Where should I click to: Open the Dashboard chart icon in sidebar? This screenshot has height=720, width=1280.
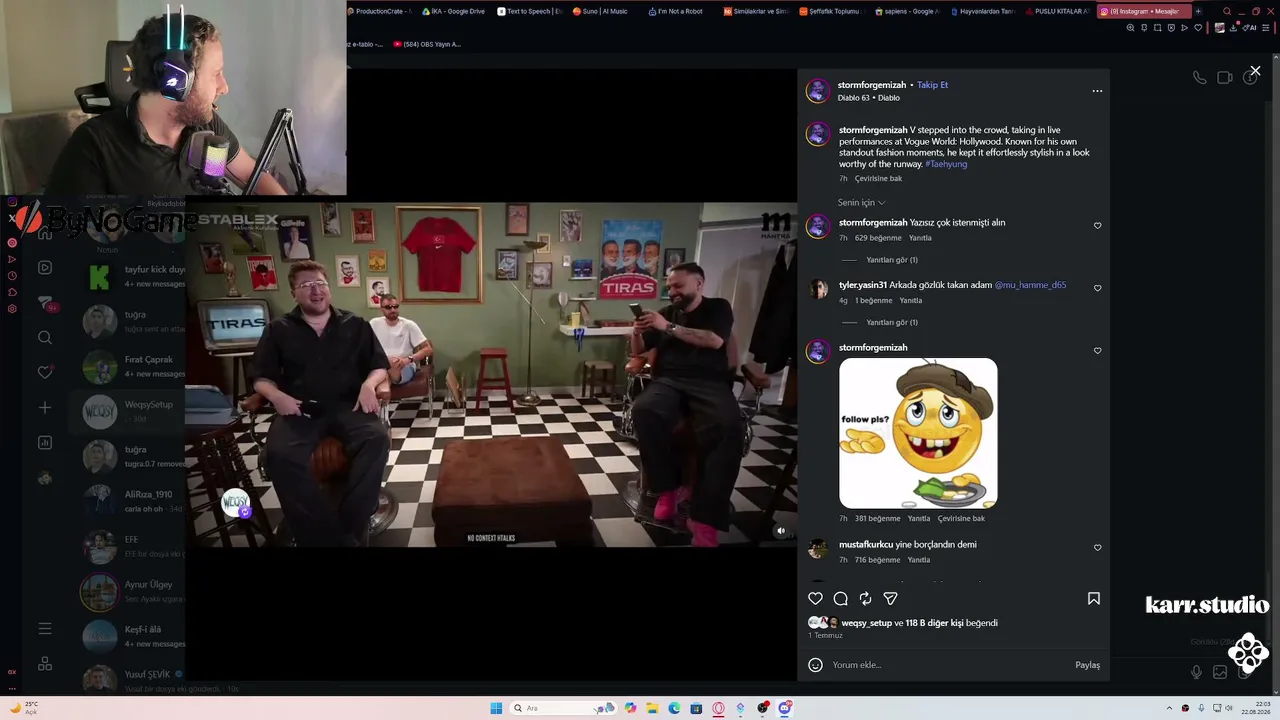[45, 442]
